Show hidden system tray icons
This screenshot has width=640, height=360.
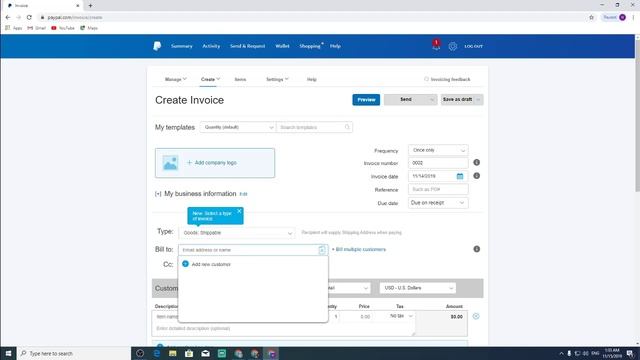click(x=561, y=353)
